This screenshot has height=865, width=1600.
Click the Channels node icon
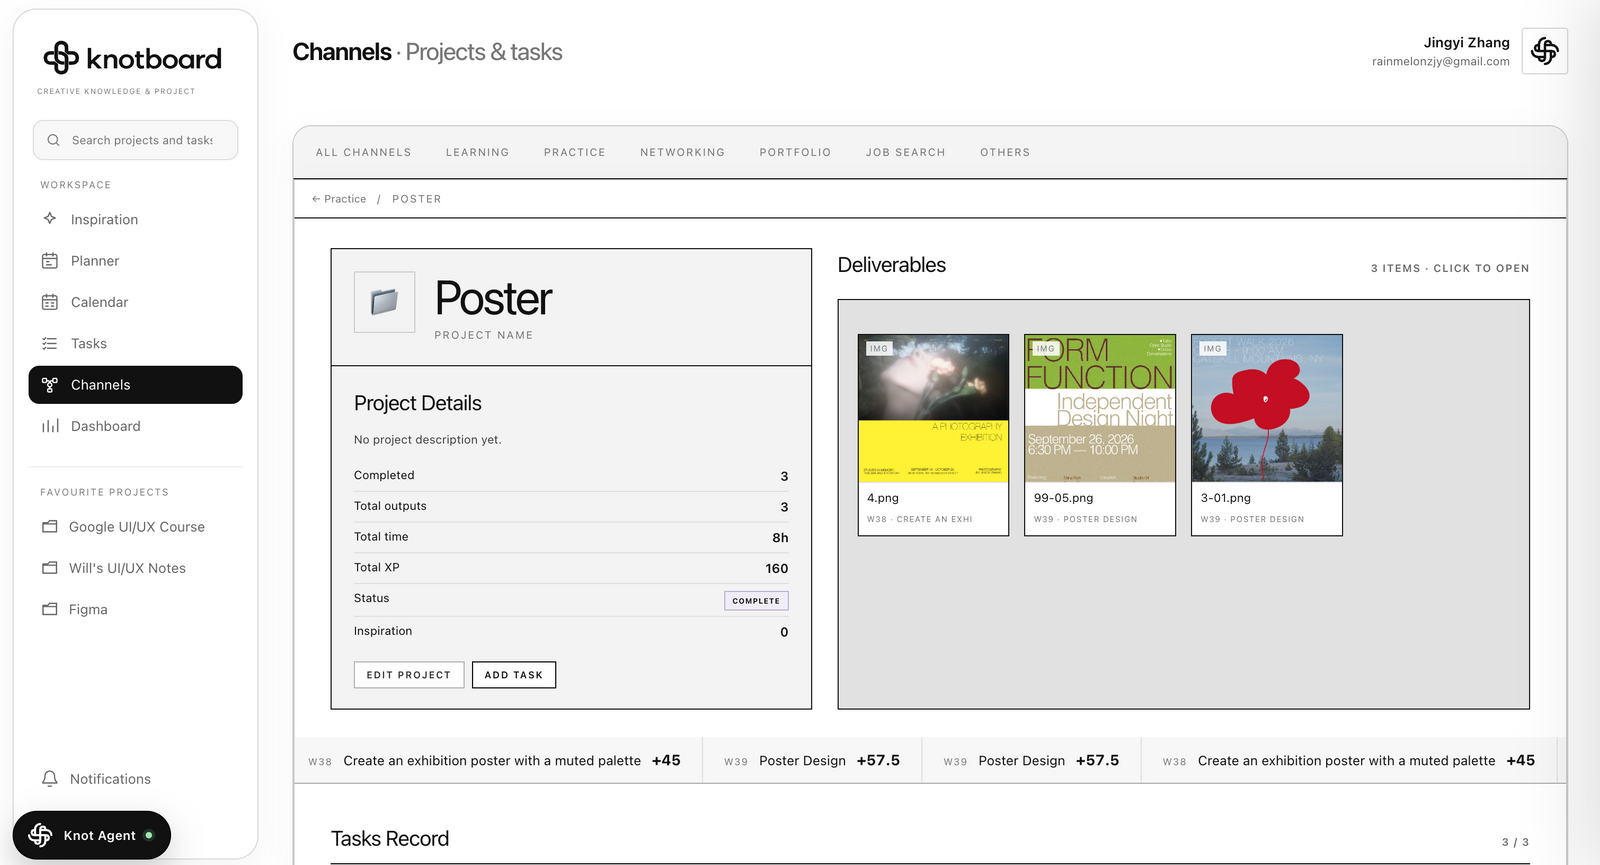[x=50, y=385]
